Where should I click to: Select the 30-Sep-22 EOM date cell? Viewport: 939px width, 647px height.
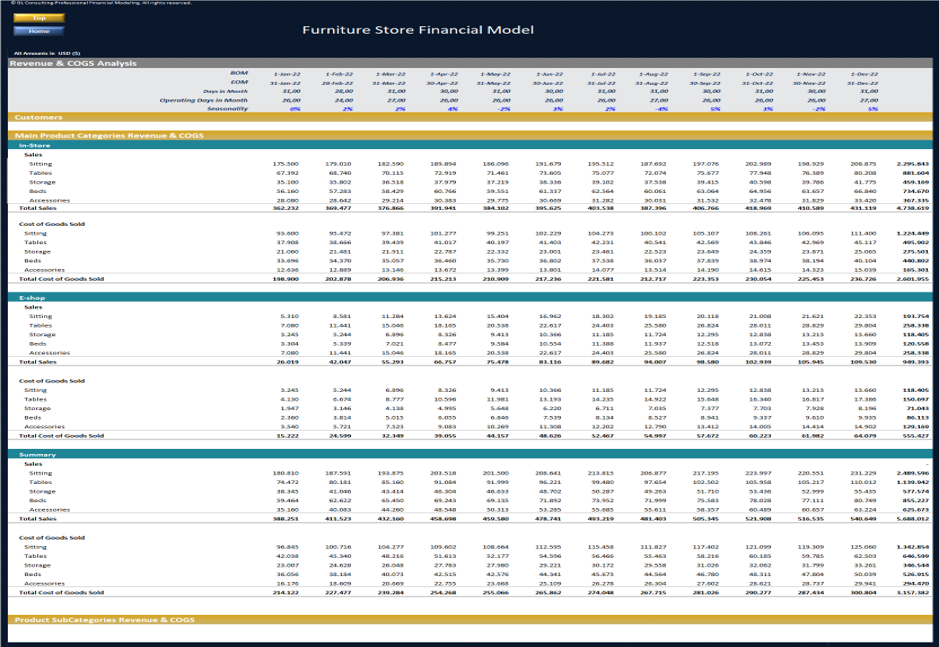click(x=705, y=83)
